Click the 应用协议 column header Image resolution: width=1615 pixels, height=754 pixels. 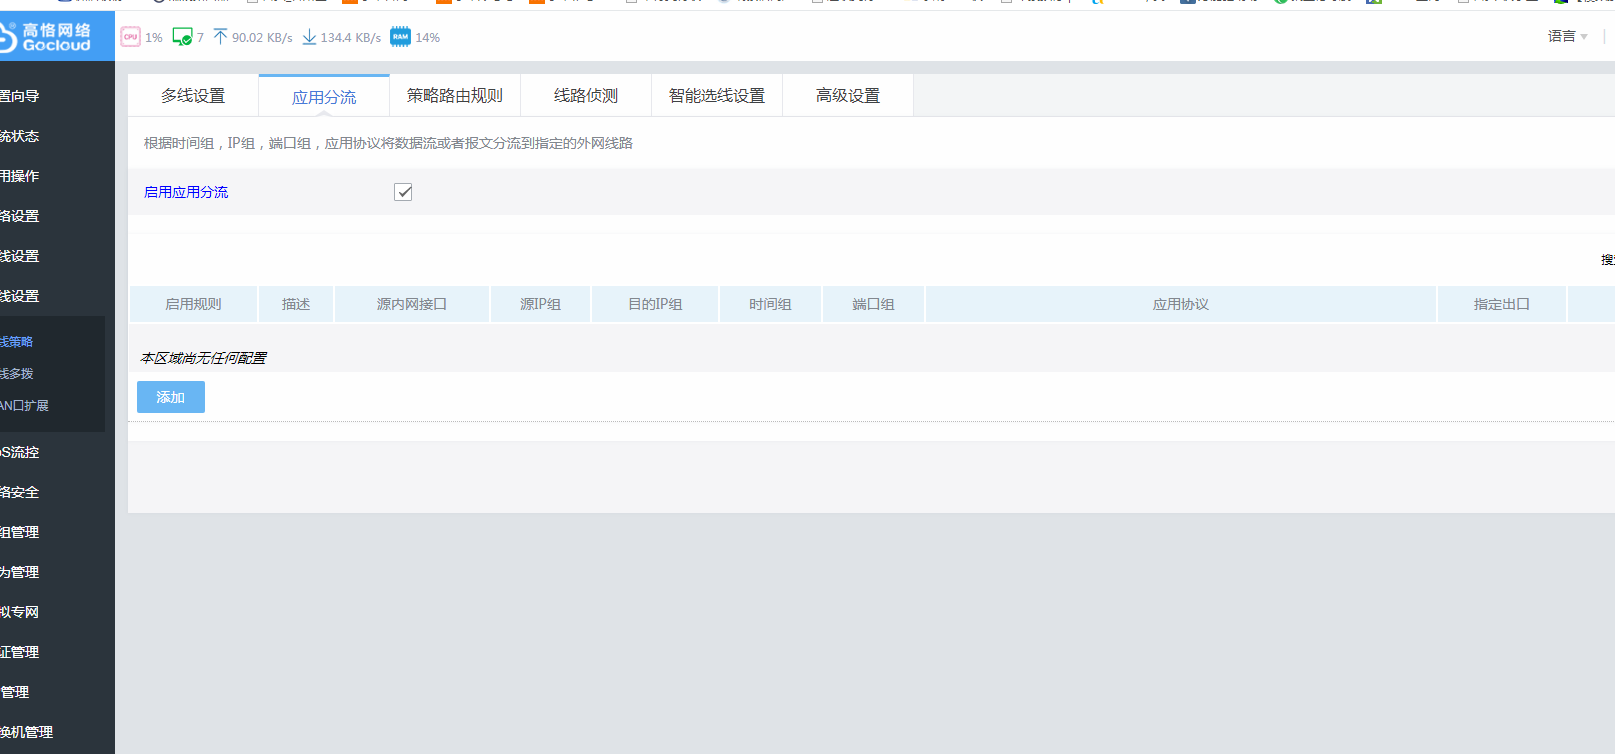[1180, 304]
